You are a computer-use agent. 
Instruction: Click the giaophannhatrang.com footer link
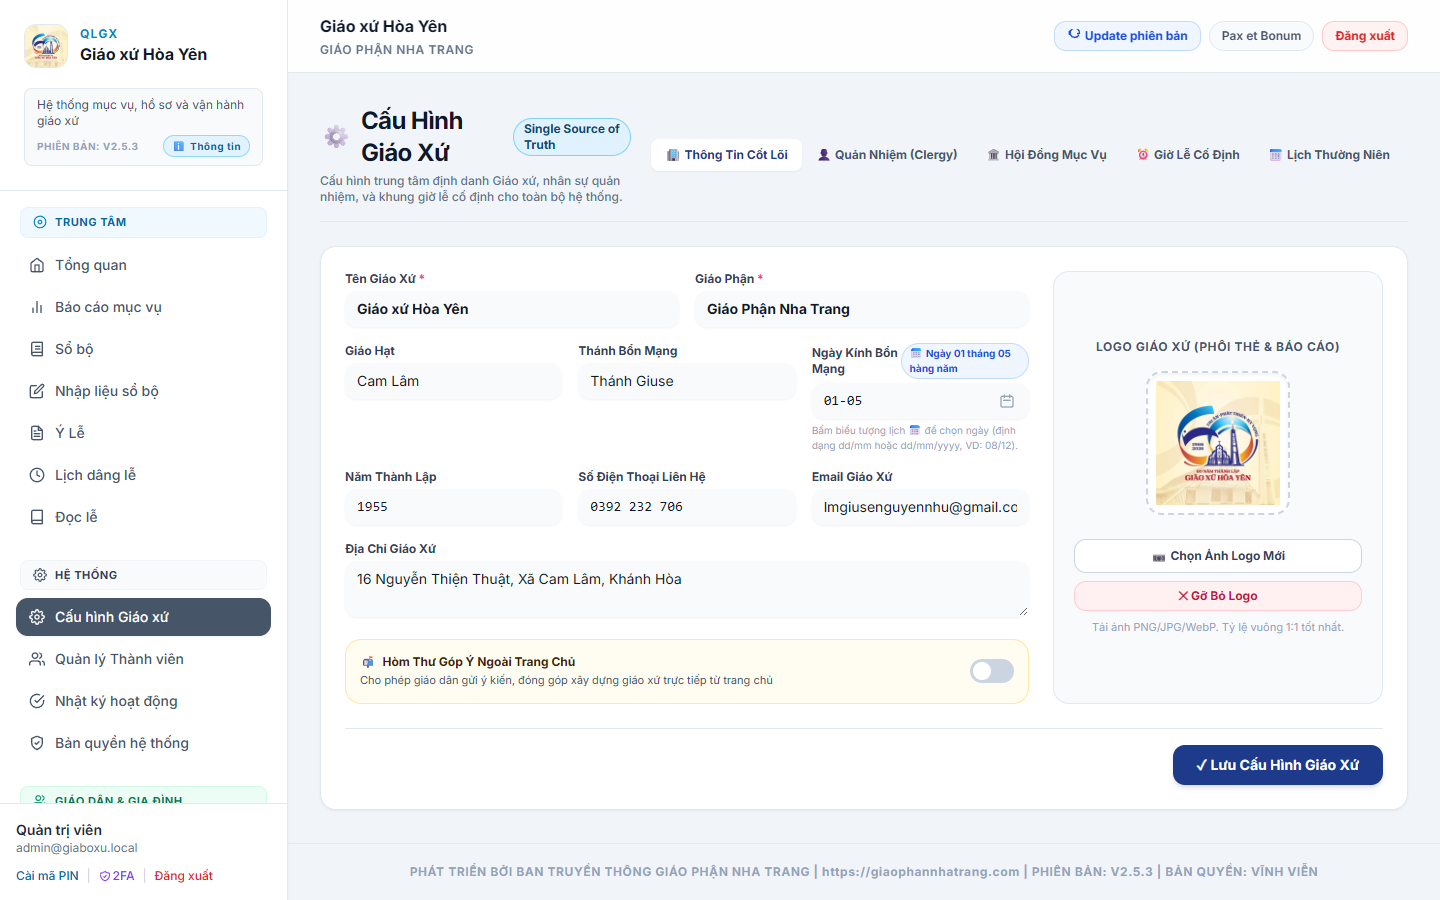921,872
